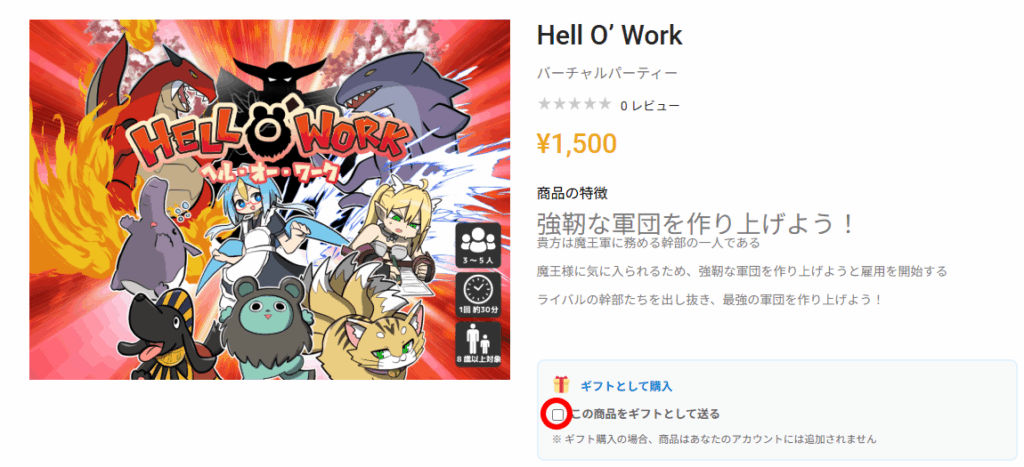Viewport: 1024px width, 467px height.
Task: Click the player count 3～5人 icon
Action: [479, 246]
